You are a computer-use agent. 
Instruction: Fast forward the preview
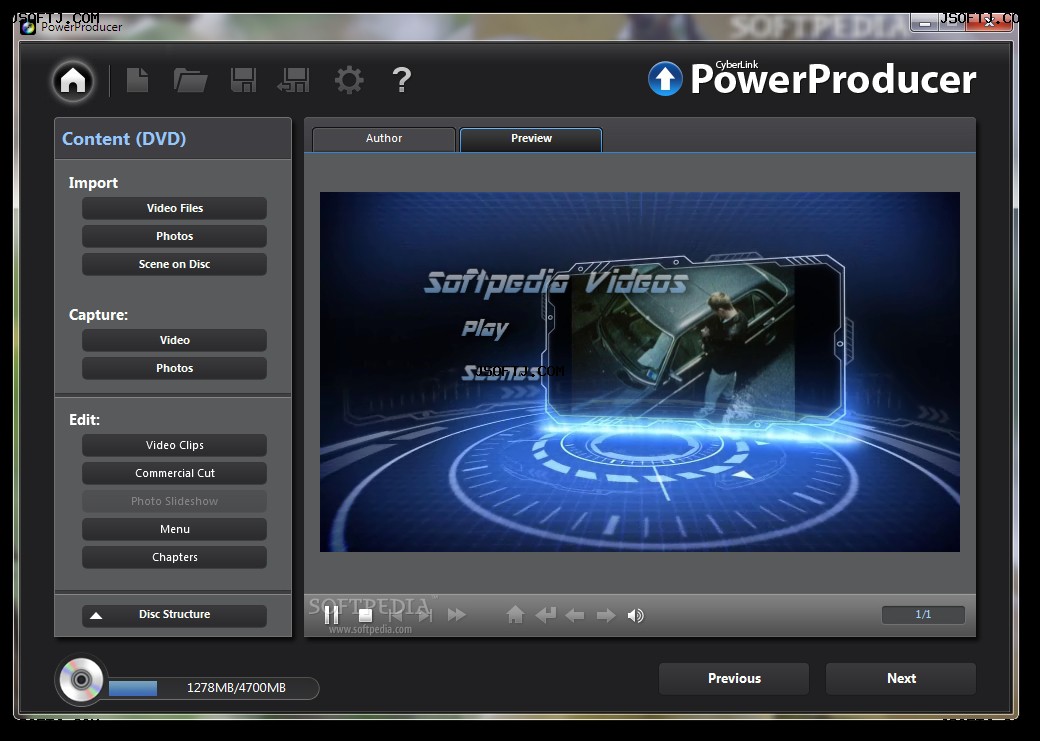[x=456, y=615]
